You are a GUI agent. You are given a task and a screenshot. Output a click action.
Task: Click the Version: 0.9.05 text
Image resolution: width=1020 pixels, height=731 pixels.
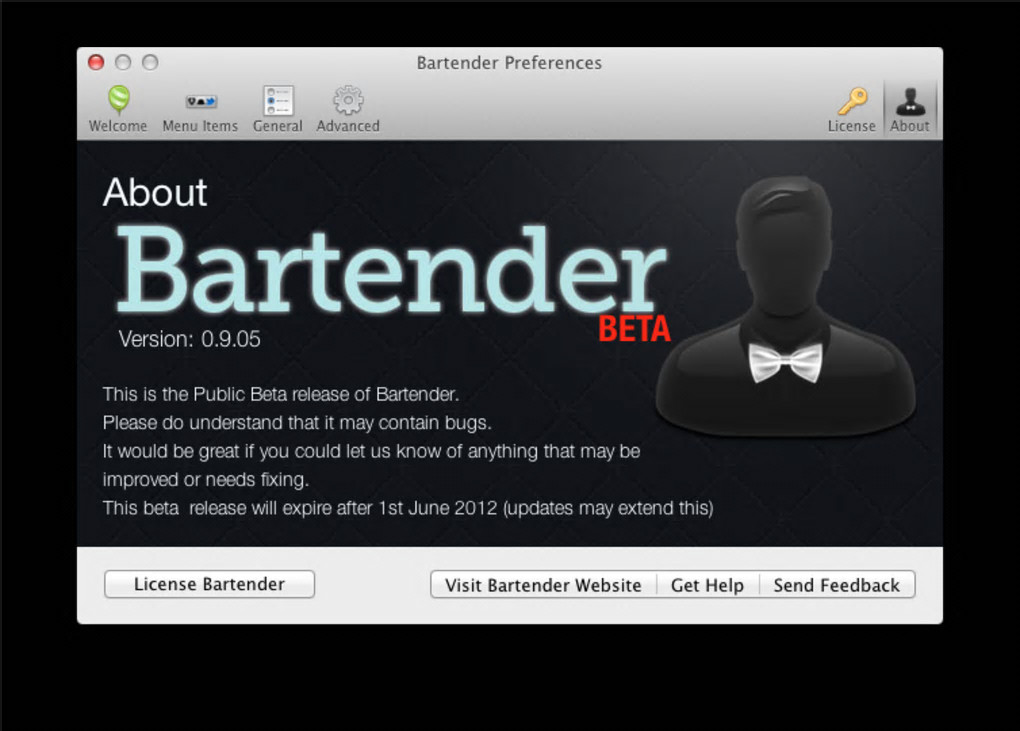coord(189,339)
